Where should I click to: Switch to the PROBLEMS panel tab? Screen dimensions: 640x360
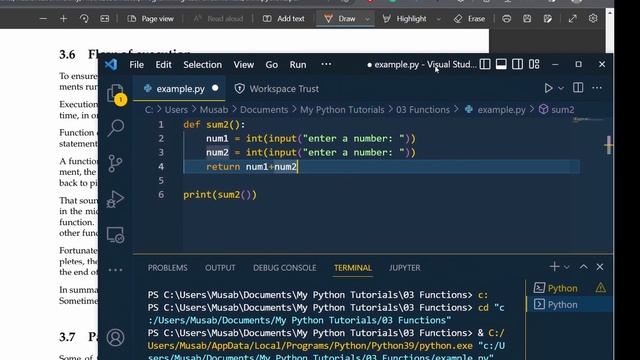167,268
